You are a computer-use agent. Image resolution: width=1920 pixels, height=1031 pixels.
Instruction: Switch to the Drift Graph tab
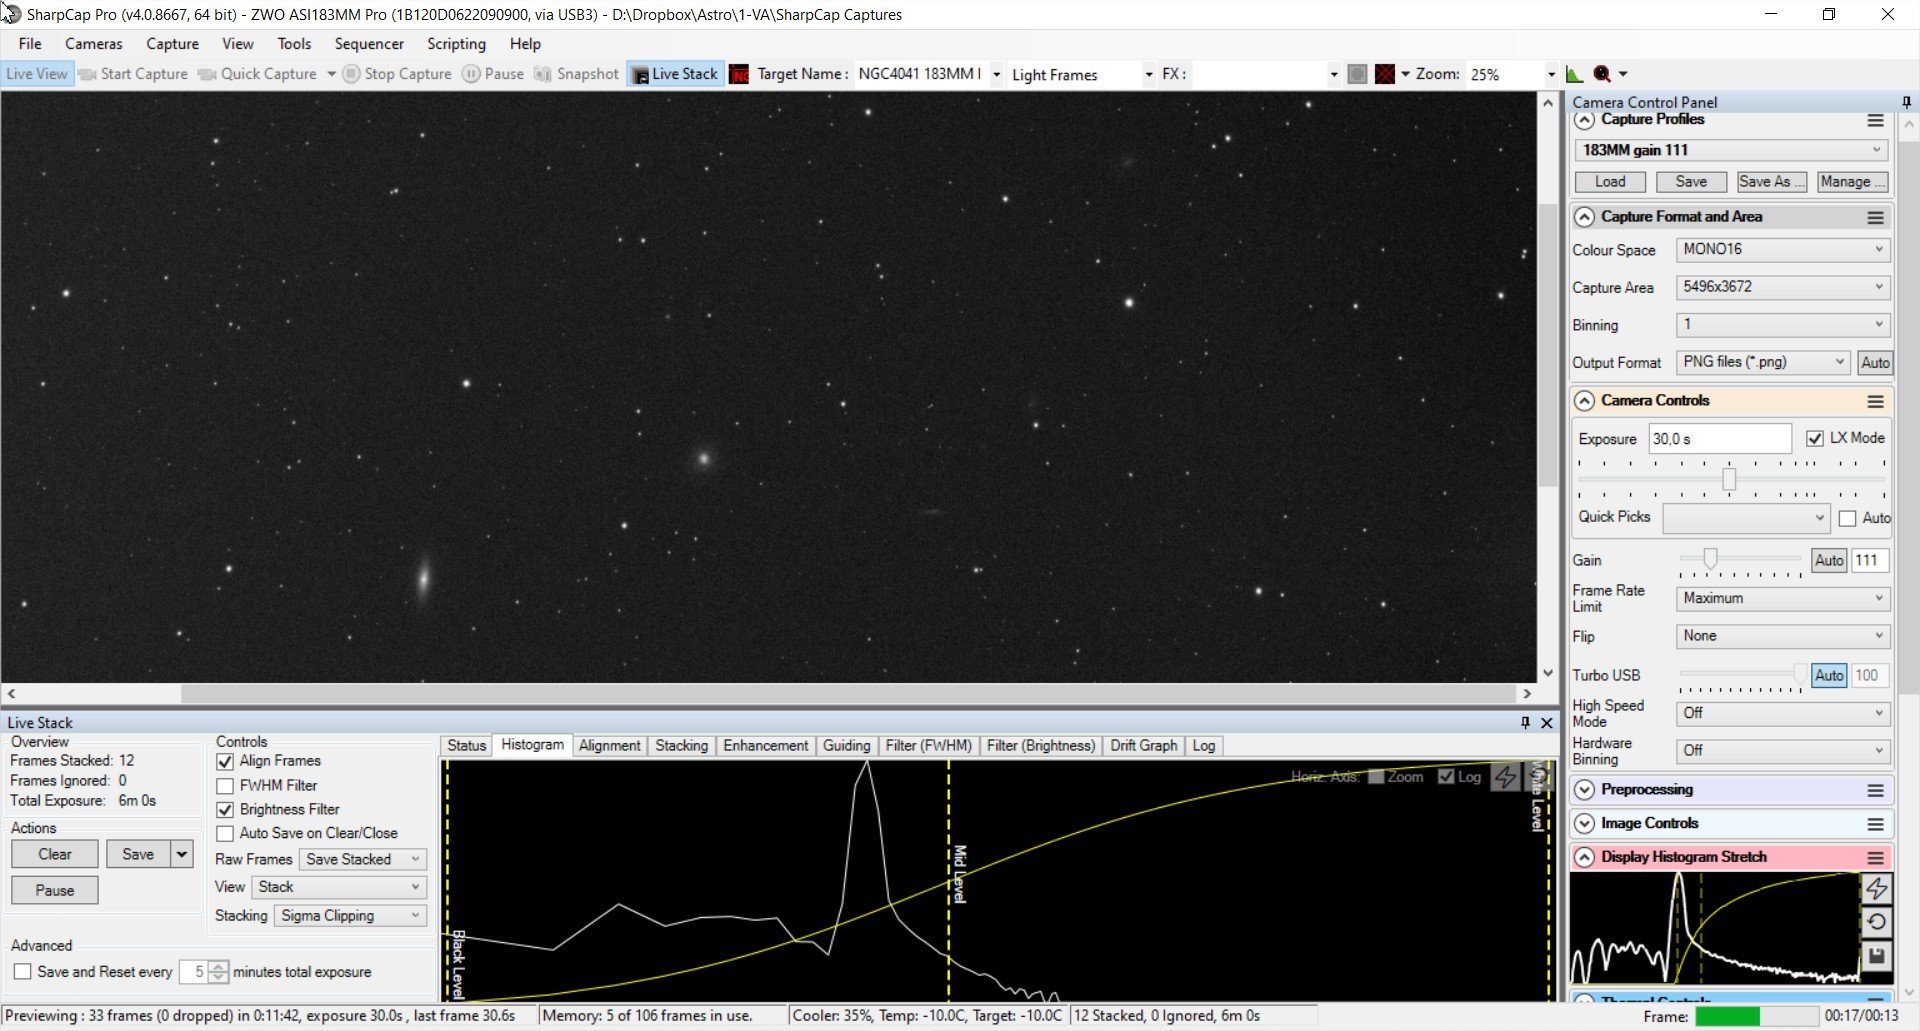pyautogui.click(x=1143, y=746)
